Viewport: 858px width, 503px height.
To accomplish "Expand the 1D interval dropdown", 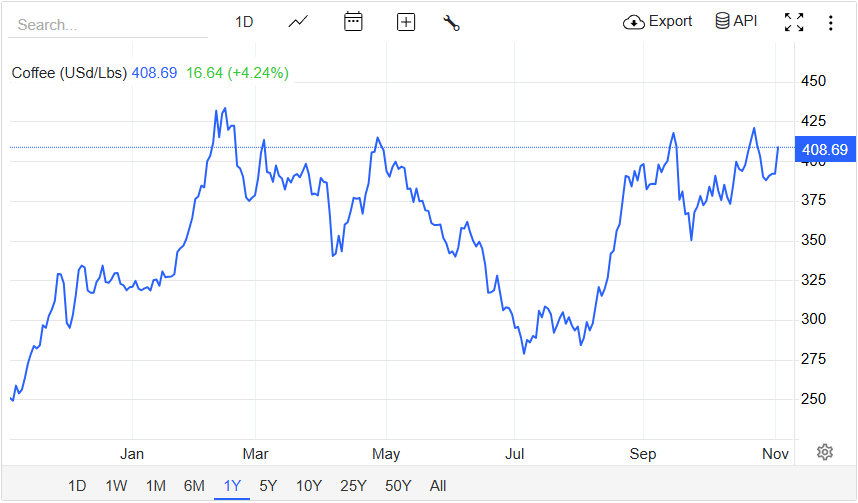I will [244, 22].
